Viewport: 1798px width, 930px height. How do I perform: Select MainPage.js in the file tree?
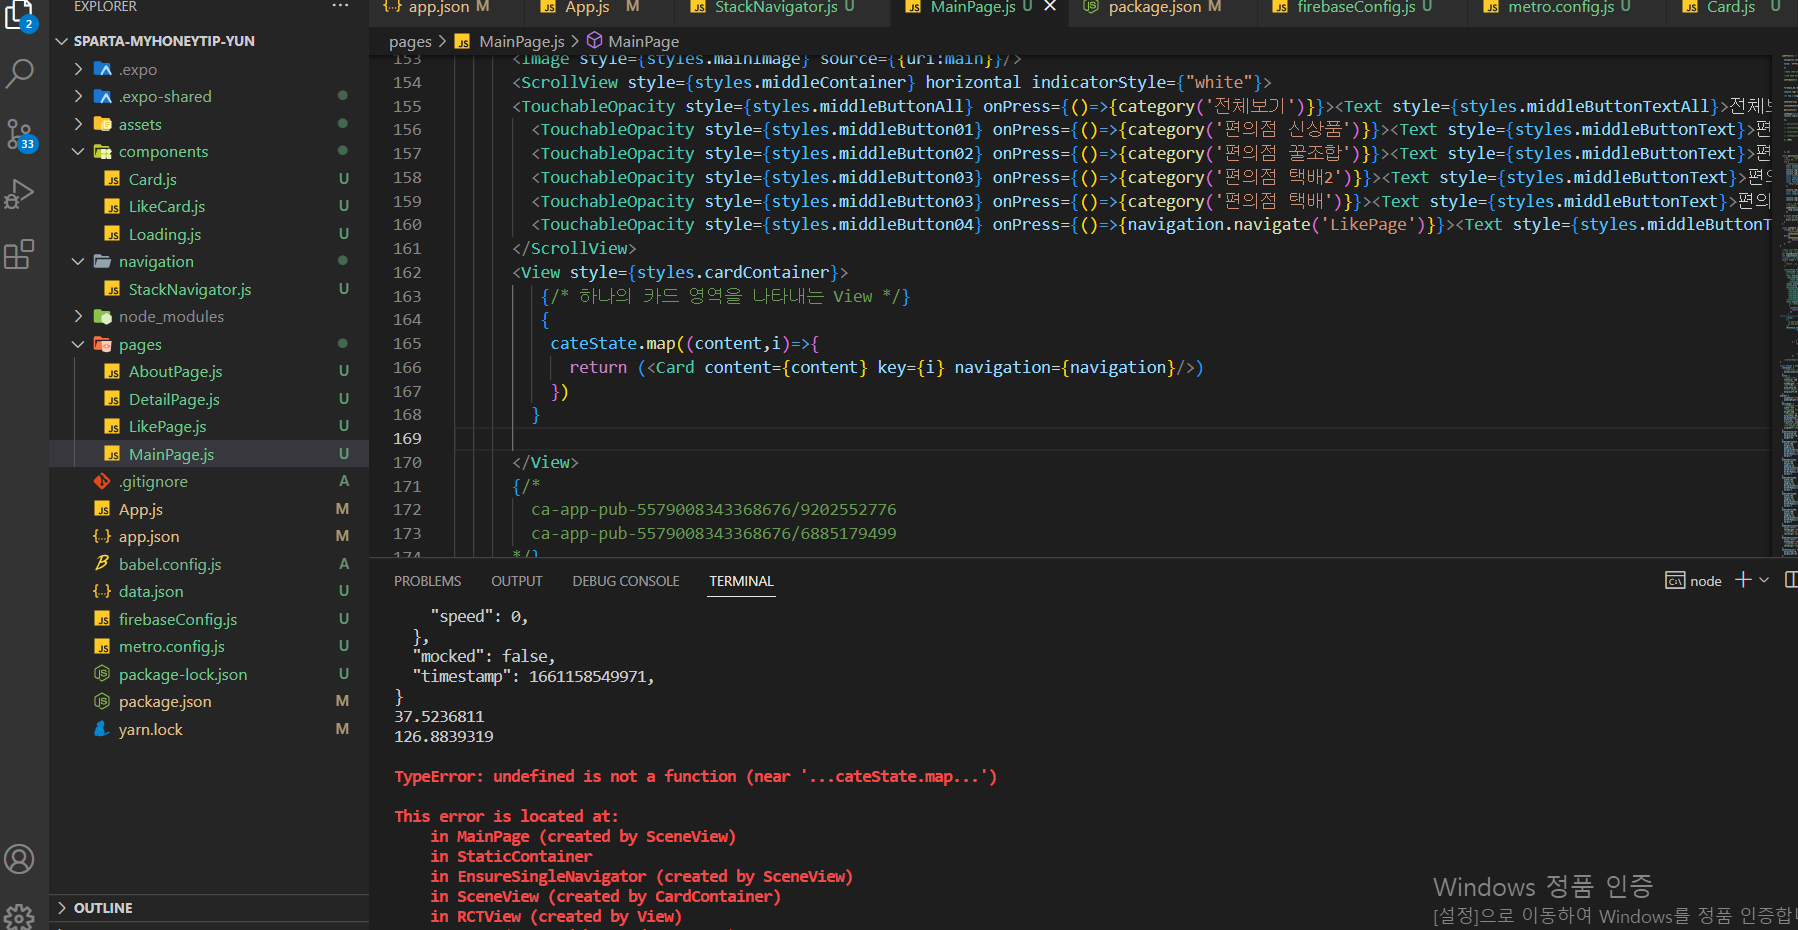click(209, 455)
